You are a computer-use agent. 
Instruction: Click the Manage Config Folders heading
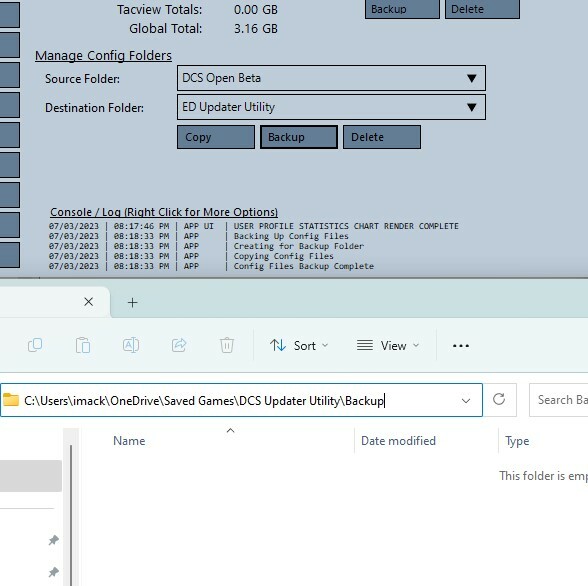tap(104, 55)
